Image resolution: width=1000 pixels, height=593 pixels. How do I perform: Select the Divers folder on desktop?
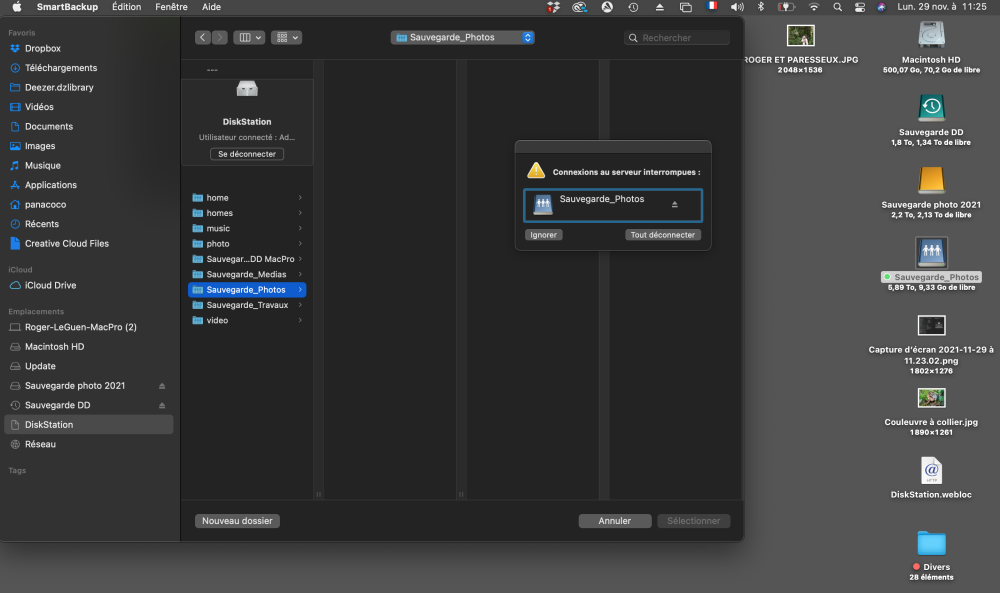[931, 543]
